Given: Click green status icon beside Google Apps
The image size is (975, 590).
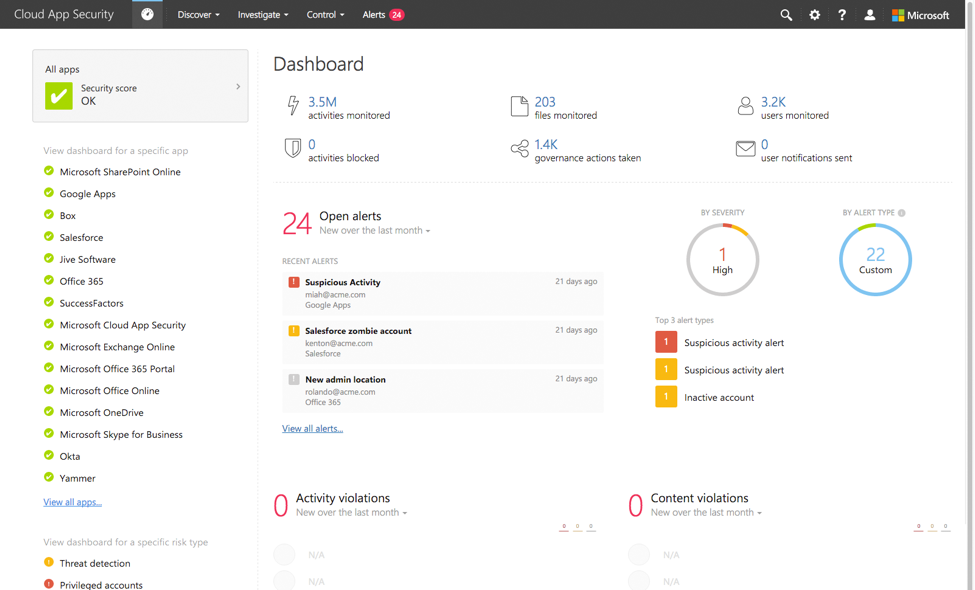Looking at the screenshot, I should tap(49, 193).
